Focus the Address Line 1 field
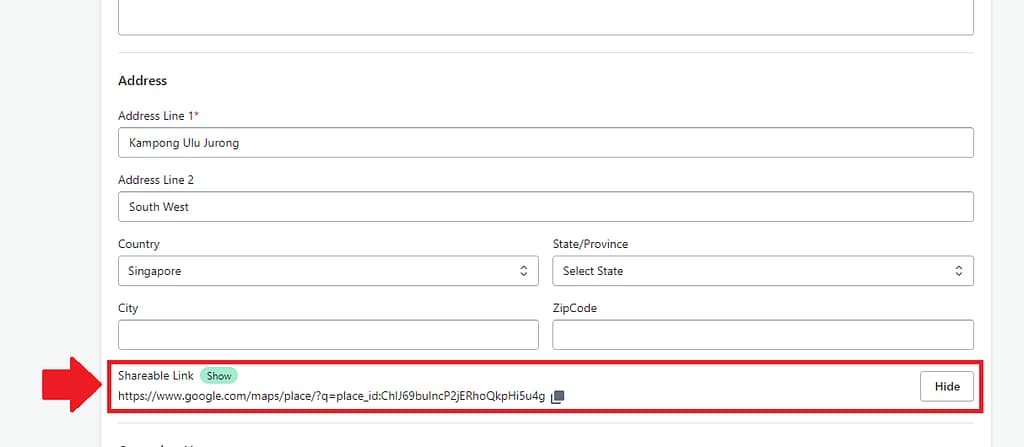Image resolution: width=1024 pixels, height=447 pixels. tap(545, 143)
